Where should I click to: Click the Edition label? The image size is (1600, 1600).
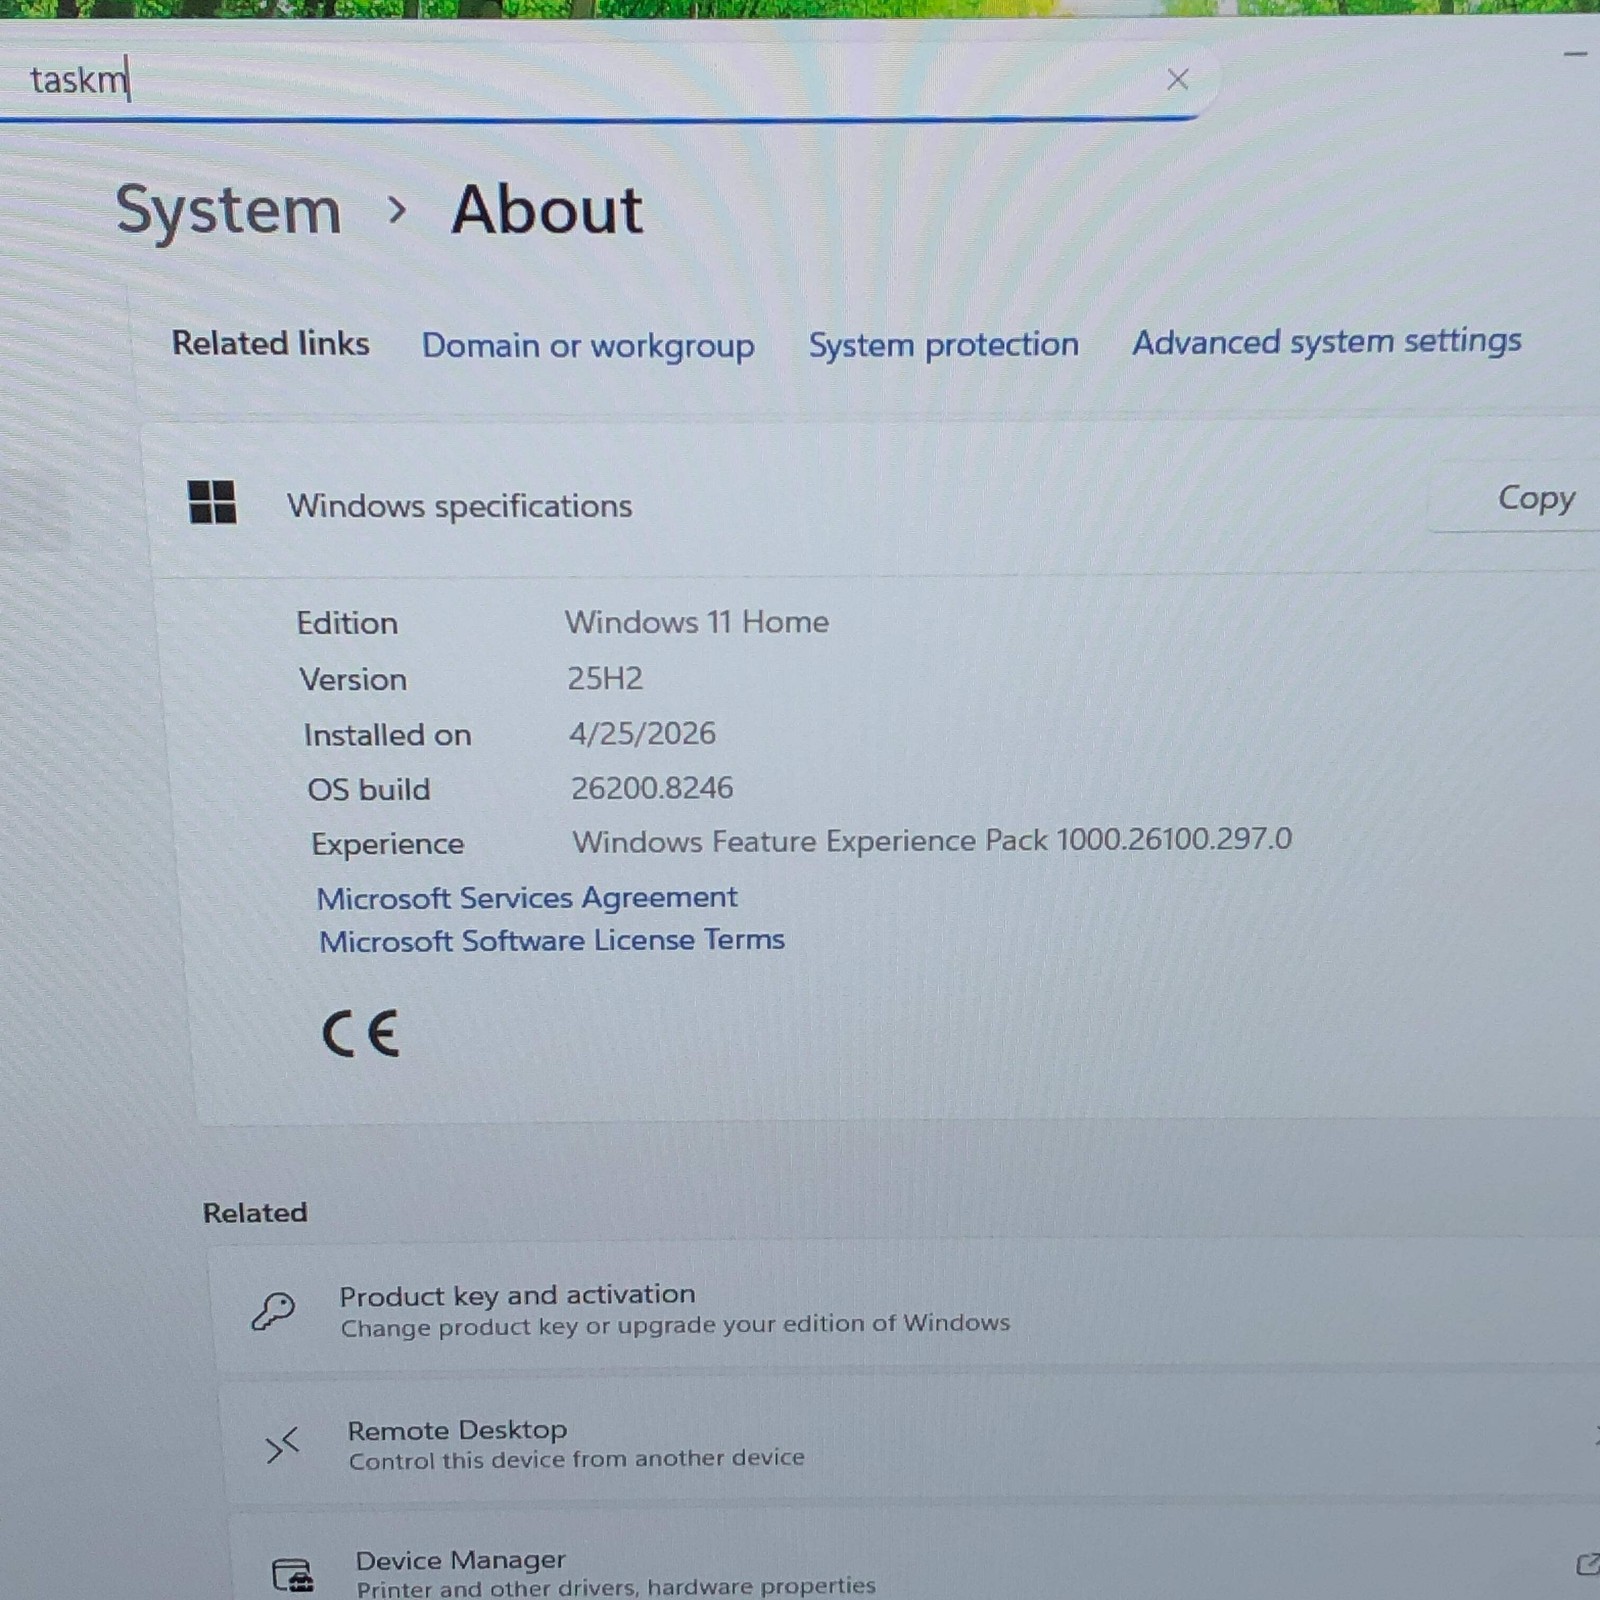coord(347,623)
